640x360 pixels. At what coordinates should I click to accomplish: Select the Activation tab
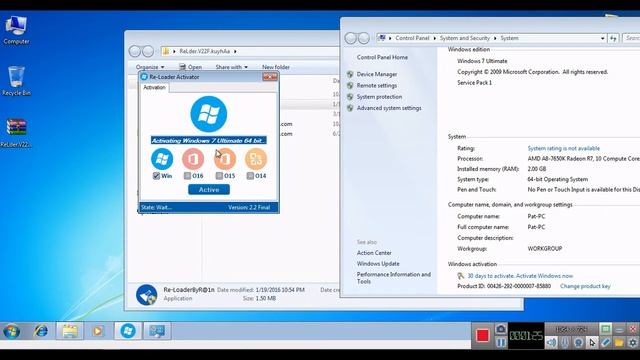click(x=154, y=87)
